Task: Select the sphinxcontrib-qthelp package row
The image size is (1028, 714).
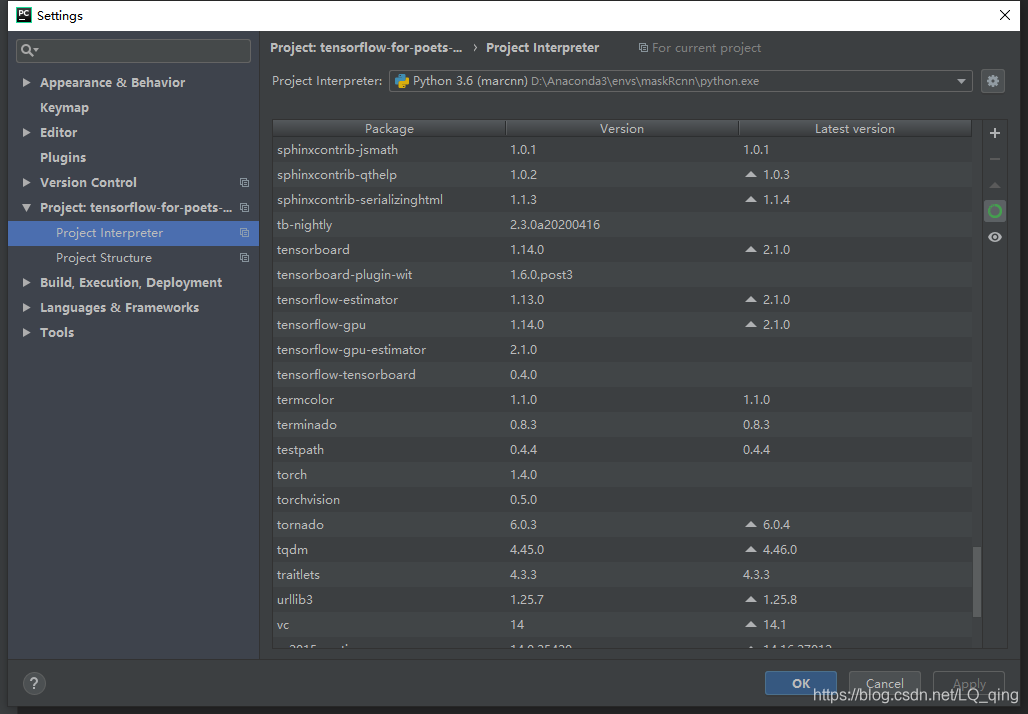Action: (622, 175)
